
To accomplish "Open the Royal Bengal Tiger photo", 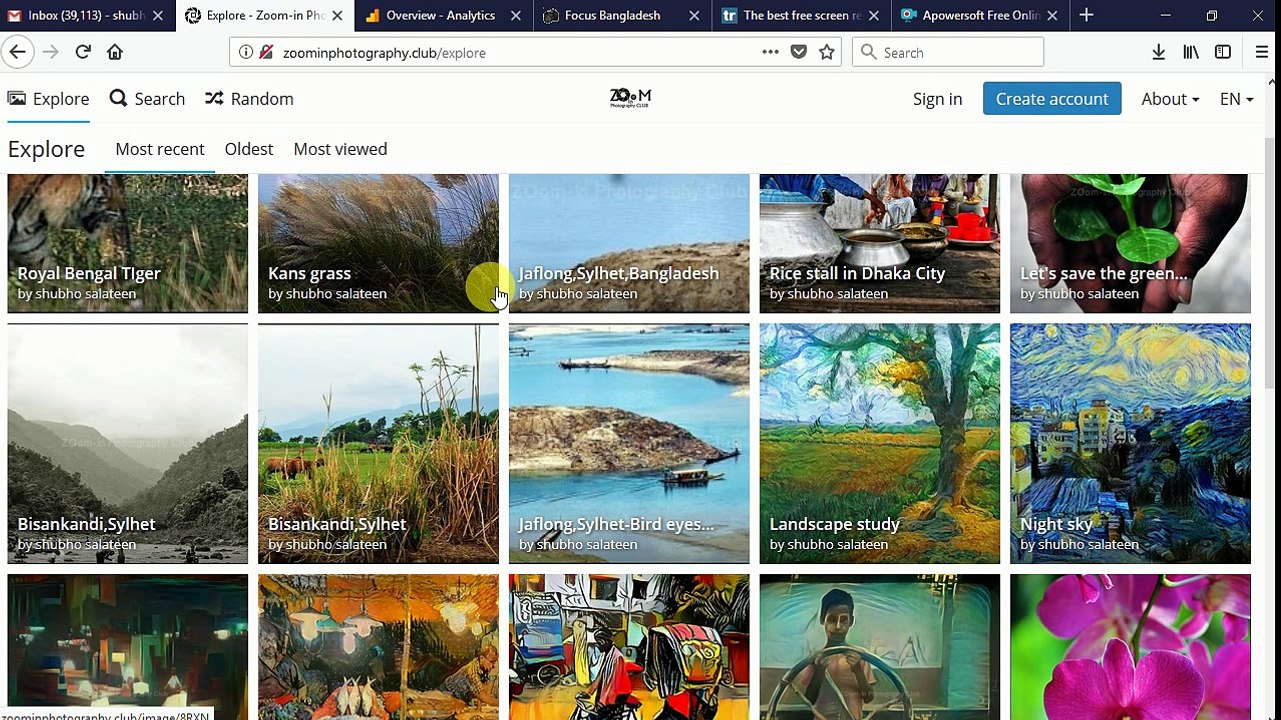I will (x=128, y=243).
